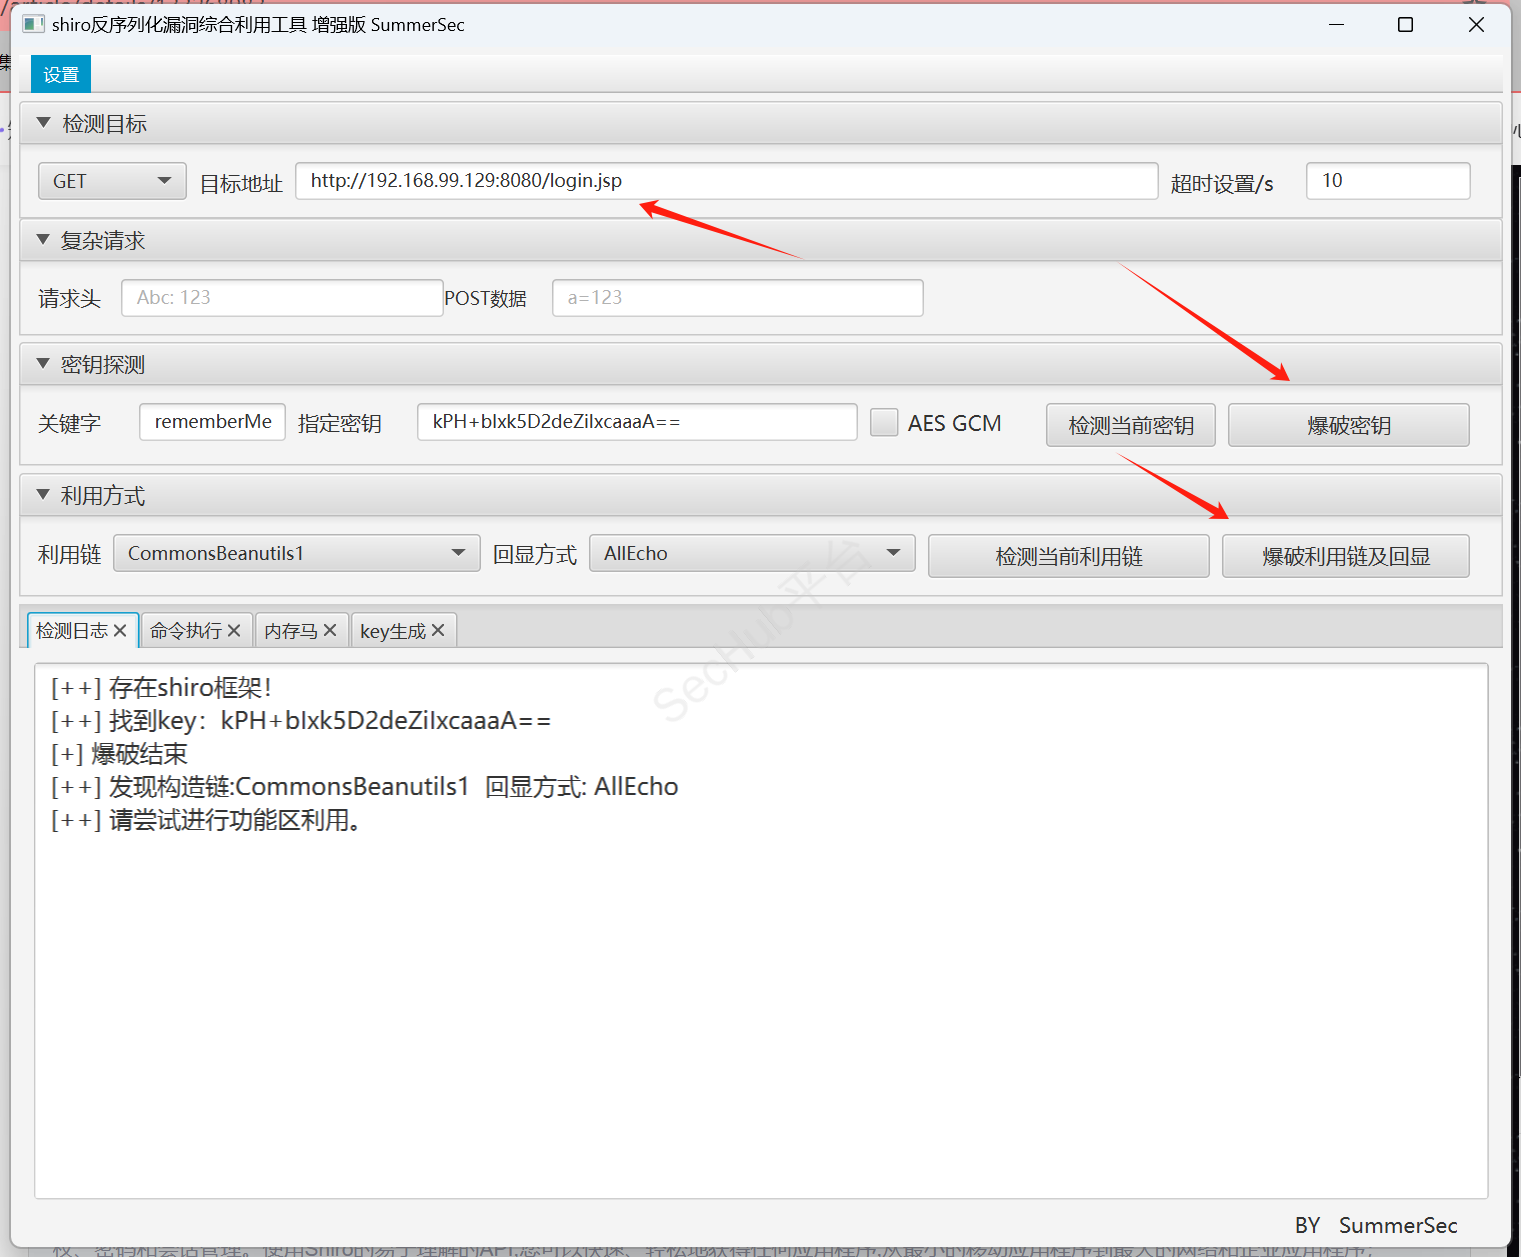The image size is (1521, 1257).
Task: Collapse the 利用方式 panel triangle
Action: pos(43,495)
